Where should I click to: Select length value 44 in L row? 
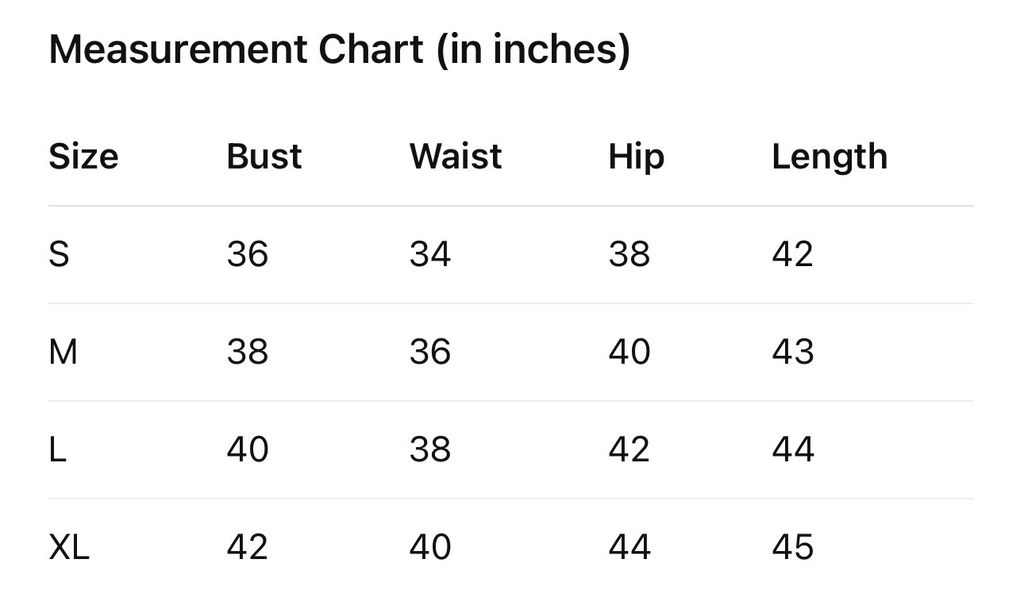click(792, 450)
